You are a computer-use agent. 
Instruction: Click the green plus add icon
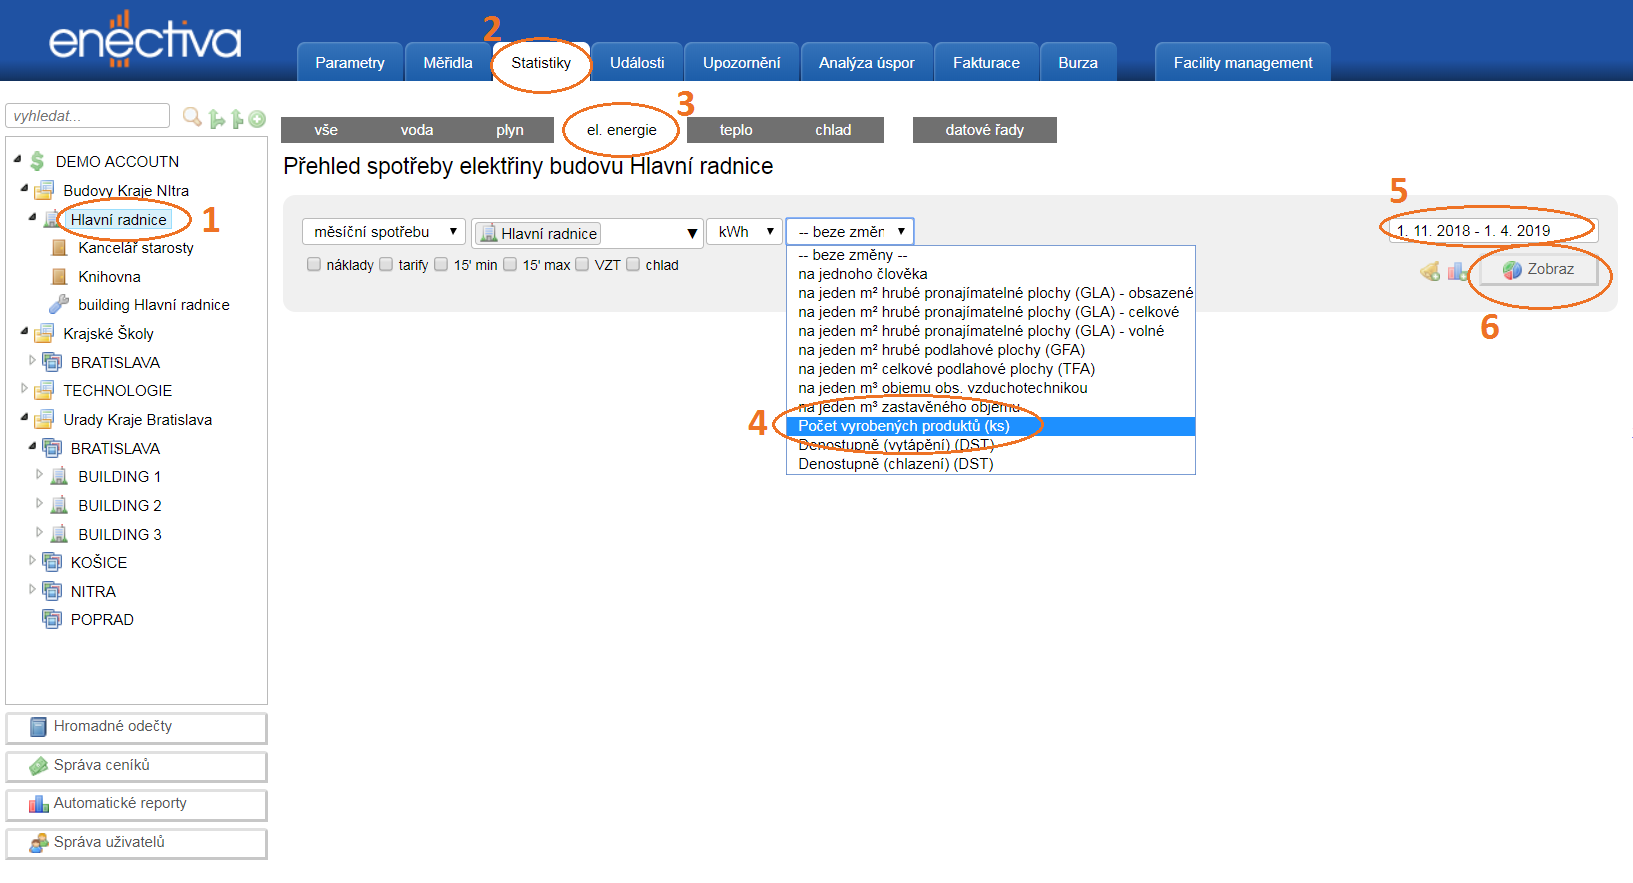pyautogui.click(x=257, y=119)
